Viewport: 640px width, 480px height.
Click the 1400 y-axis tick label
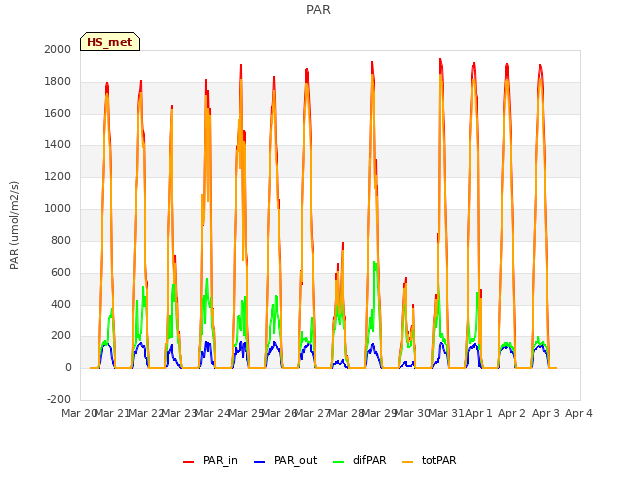pyautogui.click(x=58, y=144)
